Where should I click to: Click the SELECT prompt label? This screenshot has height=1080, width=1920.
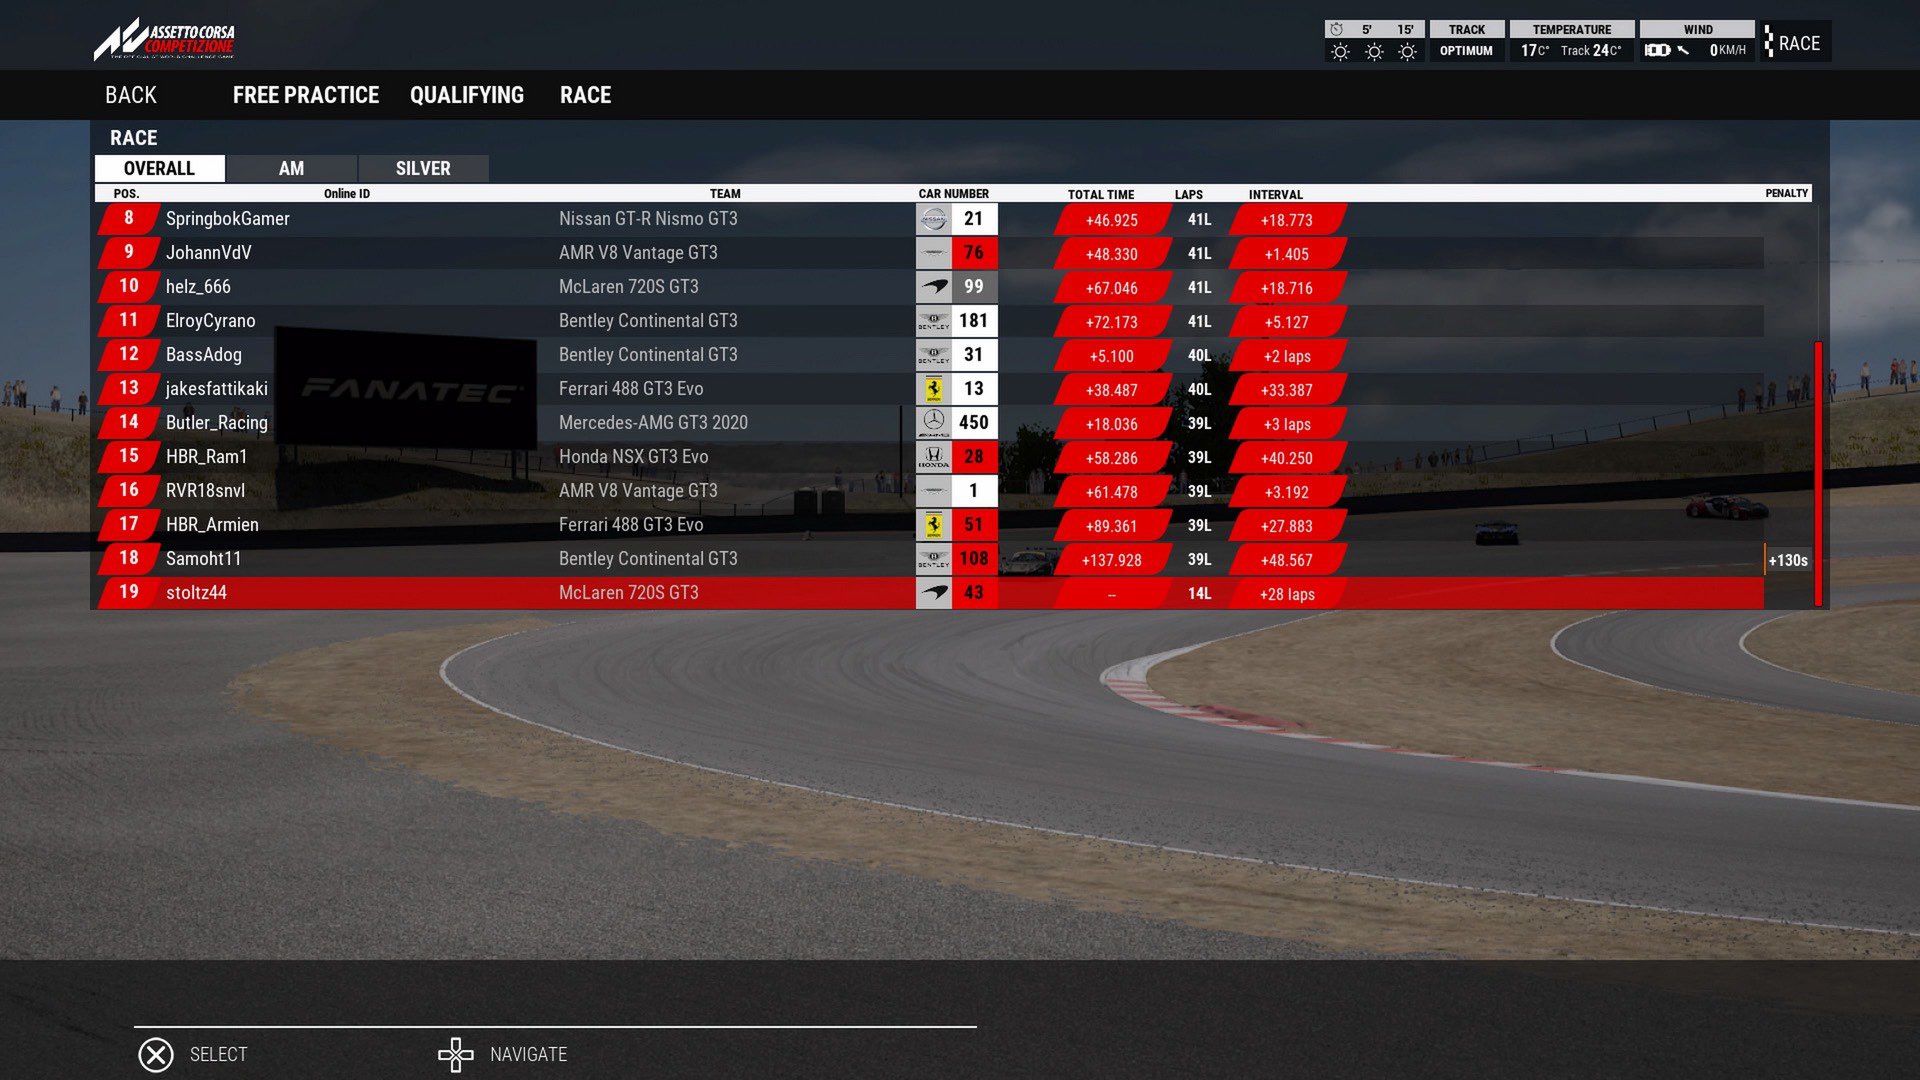(x=218, y=1055)
